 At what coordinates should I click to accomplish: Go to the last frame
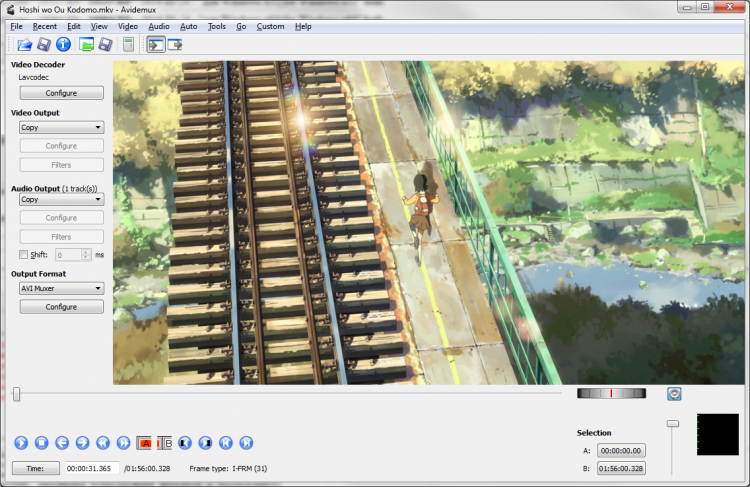[x=246, y=443]
